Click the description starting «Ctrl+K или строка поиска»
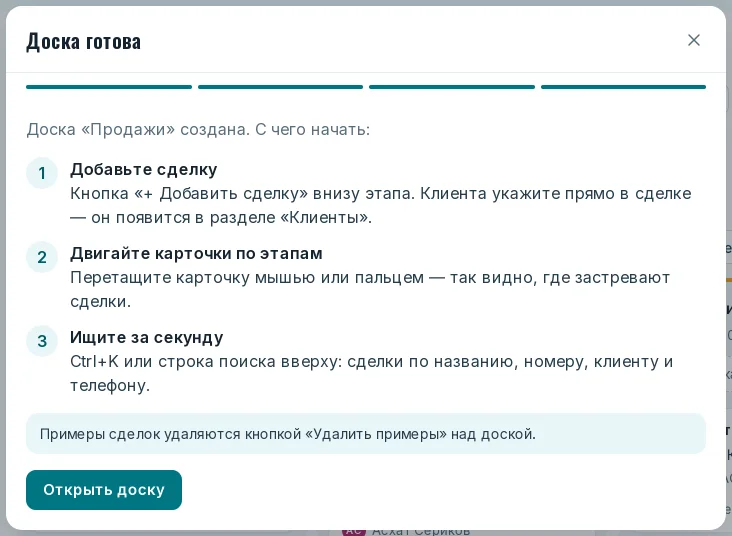 tap(372, 374)
